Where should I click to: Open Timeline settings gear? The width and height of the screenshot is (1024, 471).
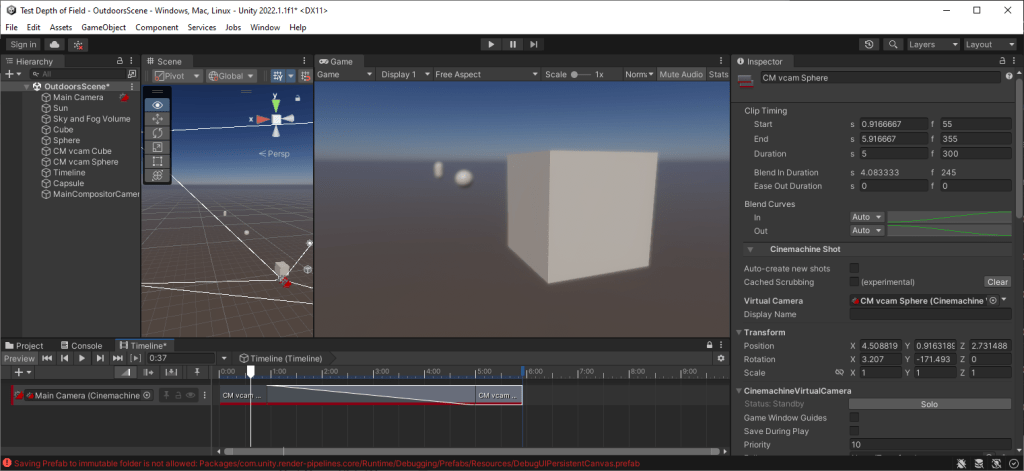[721, 357]
